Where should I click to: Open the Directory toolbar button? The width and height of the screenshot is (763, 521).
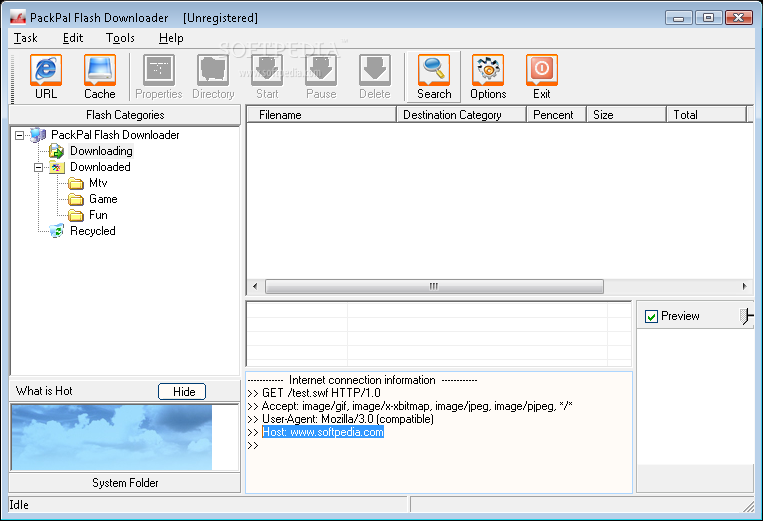[213, 77]
